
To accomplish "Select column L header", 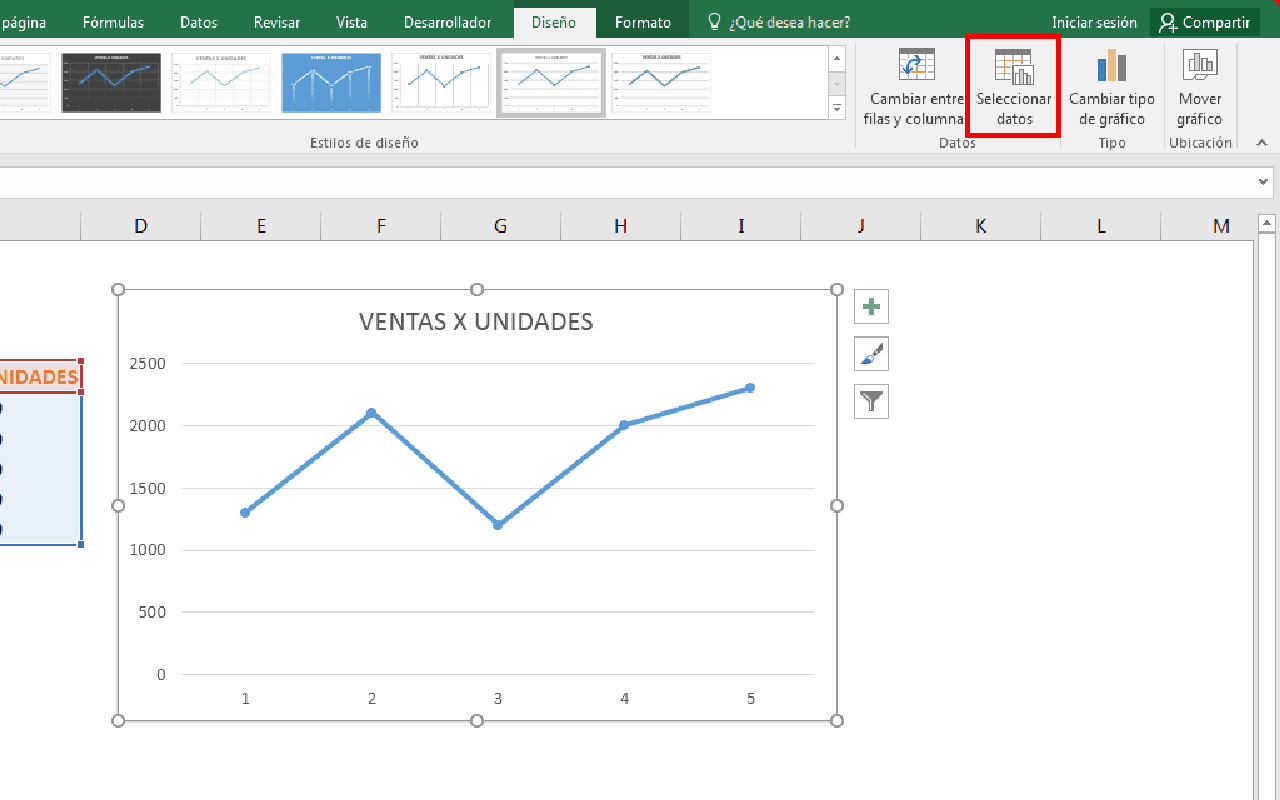I will [1101, 227].
